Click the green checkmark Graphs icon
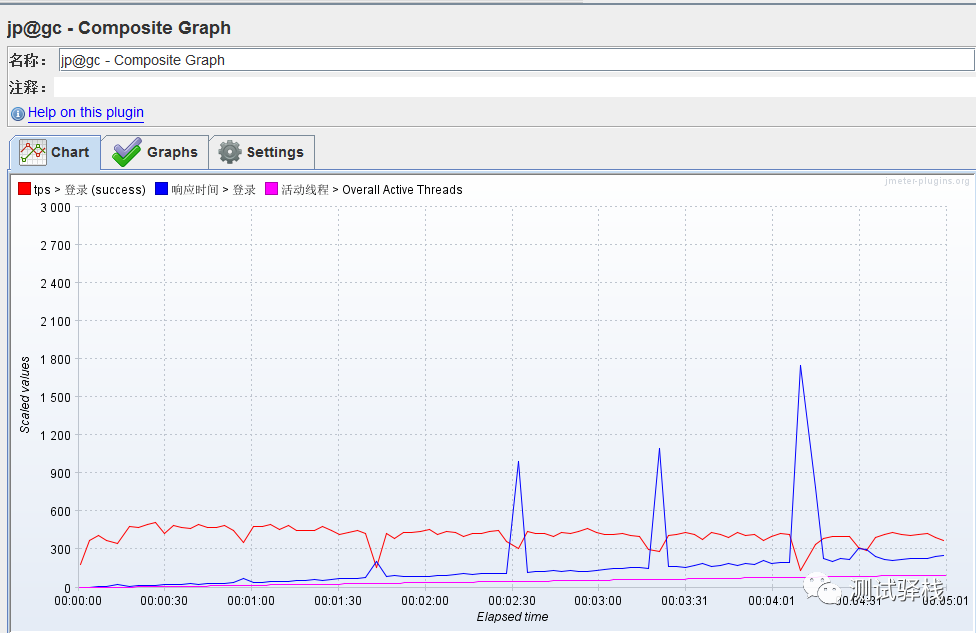The width and height of the screenshot is (976, 633). point(127,152)
